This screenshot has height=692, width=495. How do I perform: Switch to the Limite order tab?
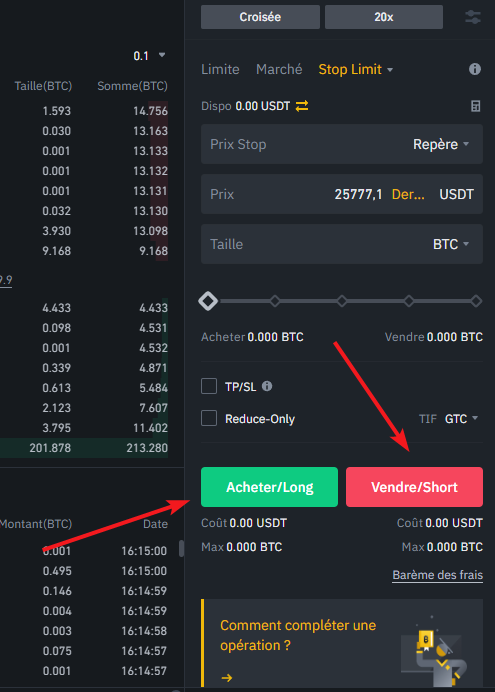(220, 69)
